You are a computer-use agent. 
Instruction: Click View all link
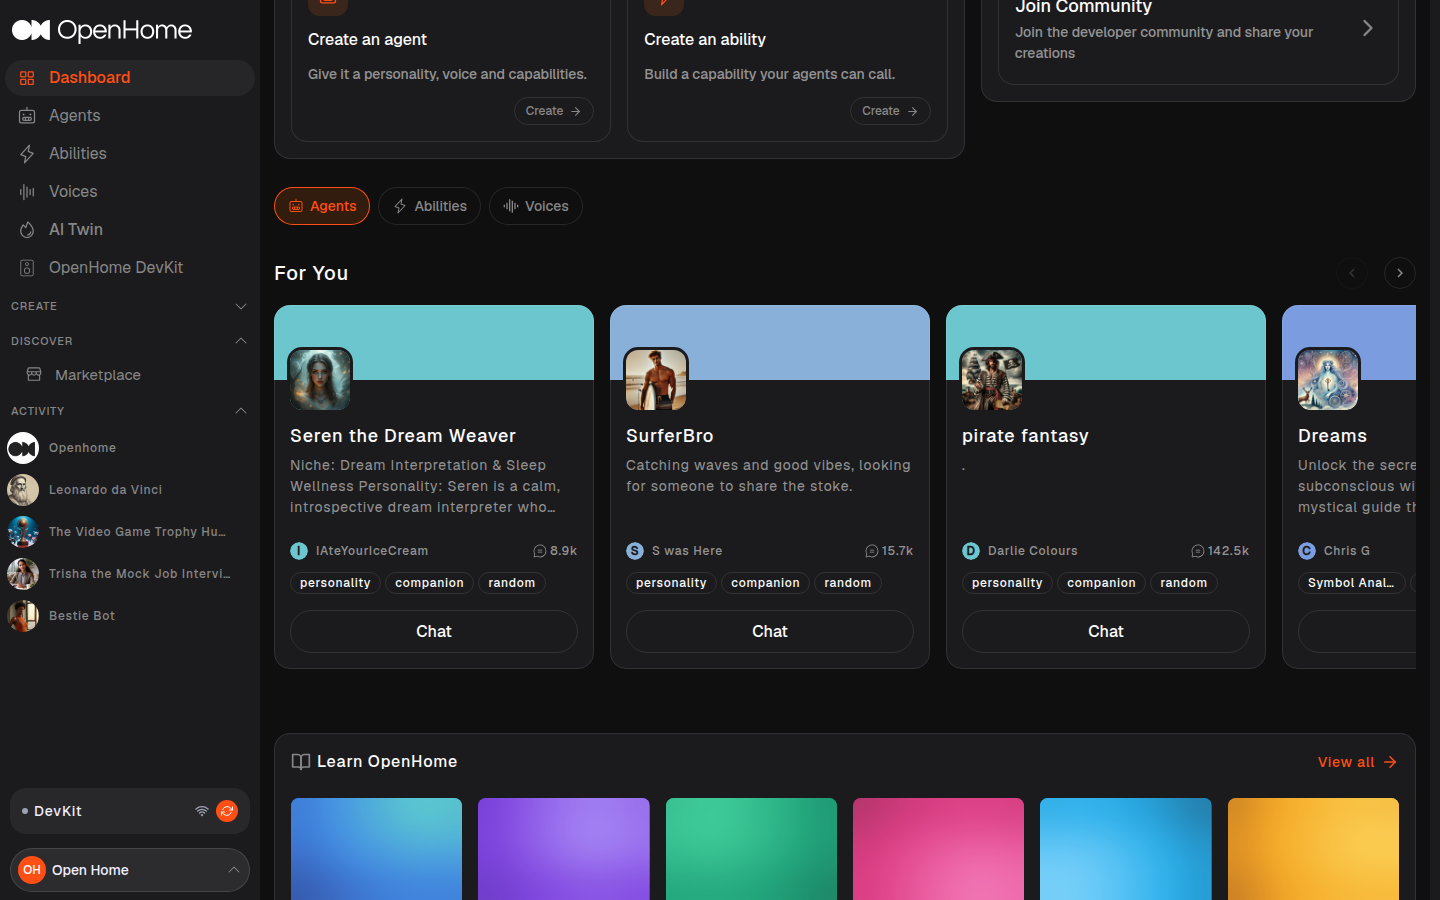click(1357, 762)
